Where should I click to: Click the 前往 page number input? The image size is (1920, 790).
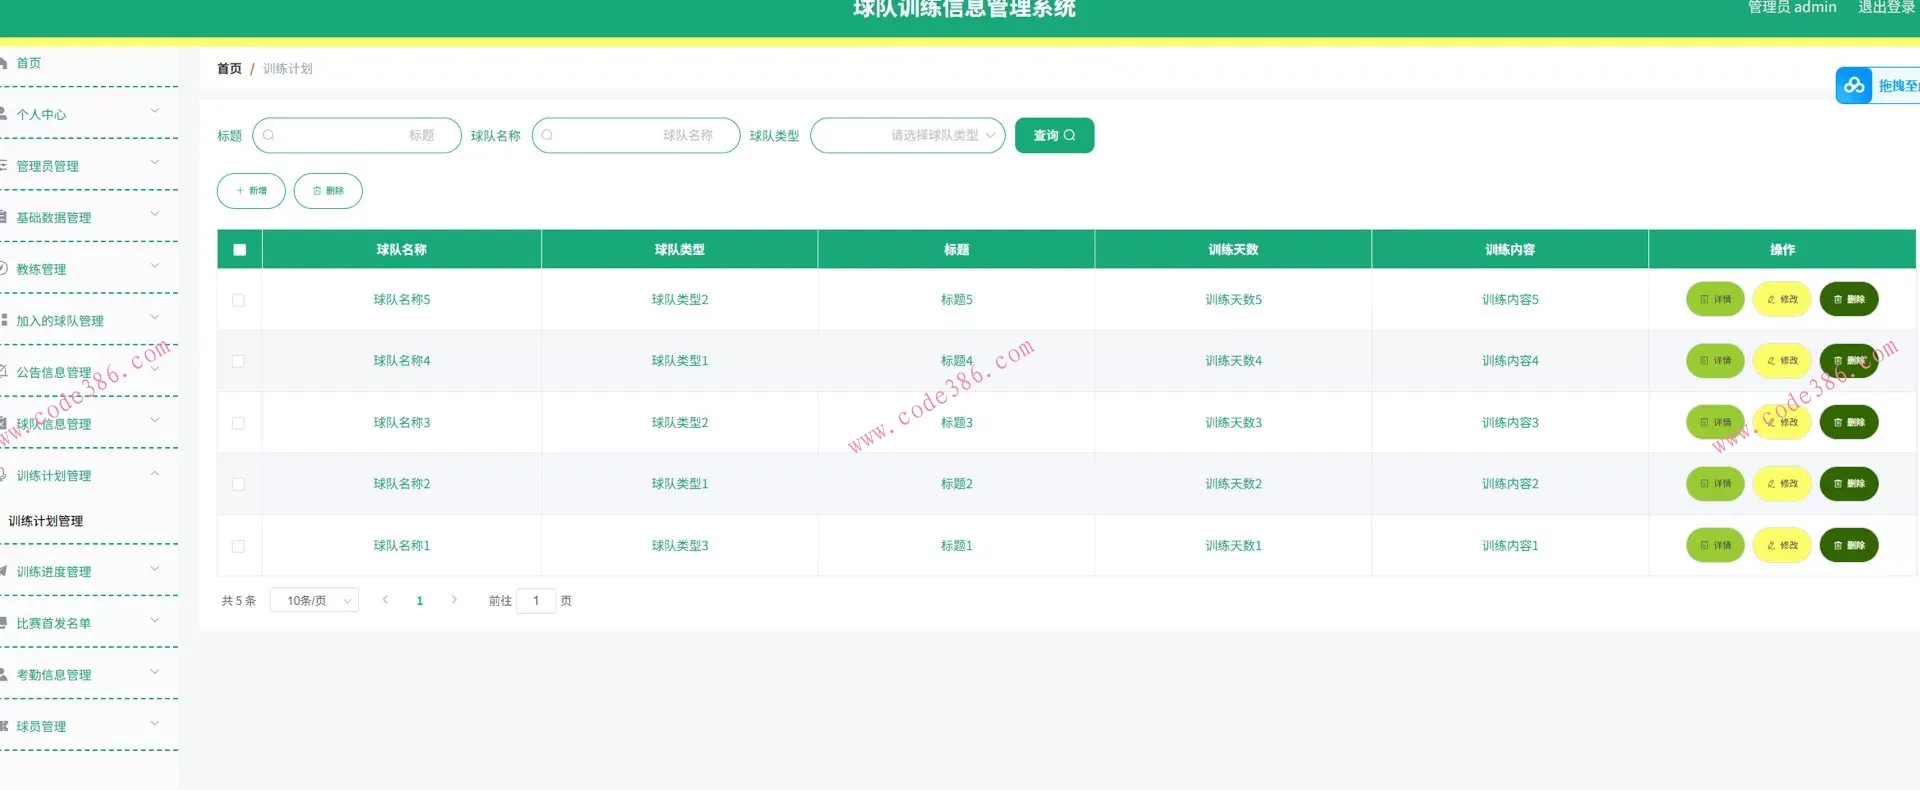(536, 601)
